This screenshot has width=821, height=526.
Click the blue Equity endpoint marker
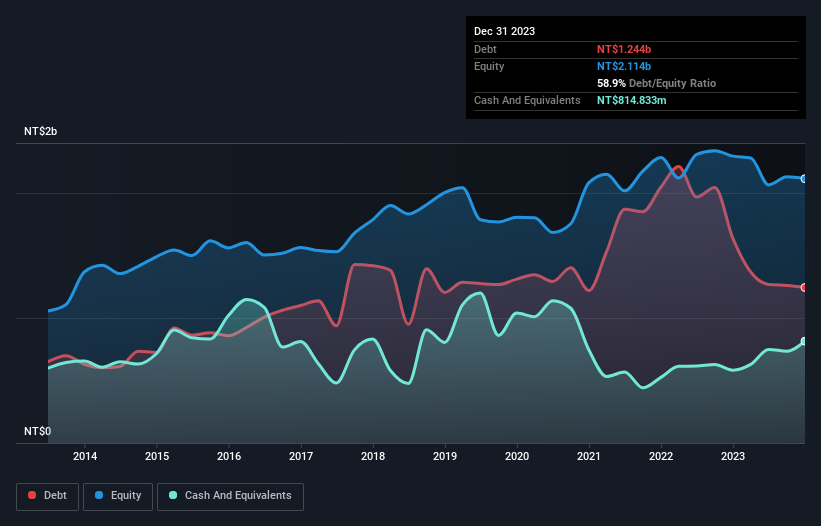(x=805, y=179)
